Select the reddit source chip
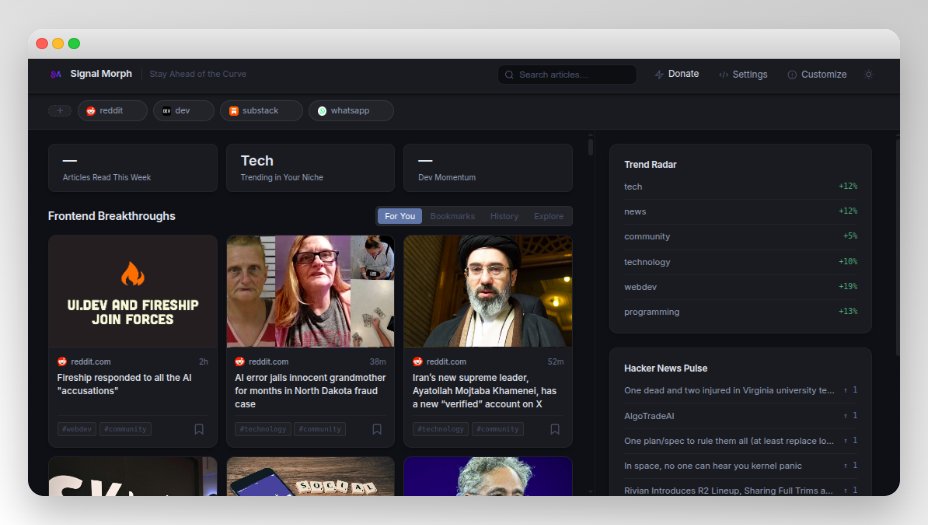Screen dimensions: 928x525 click(112, 111)
